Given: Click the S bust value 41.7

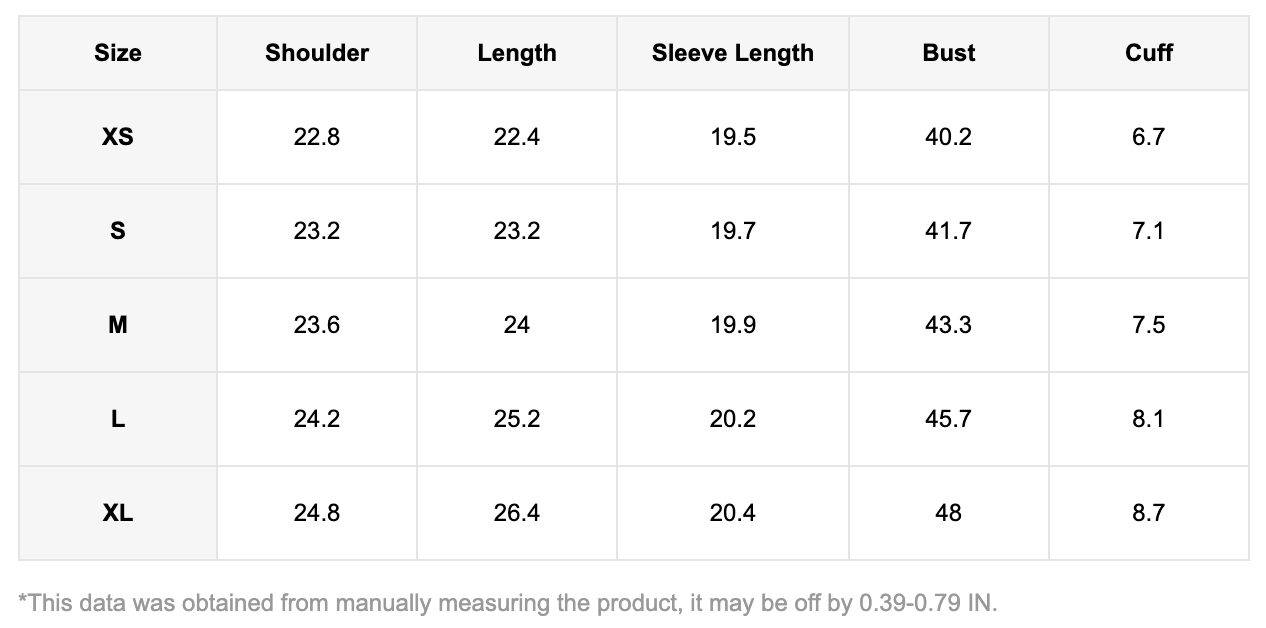Looking at the screenshot, I should point(949,231).
